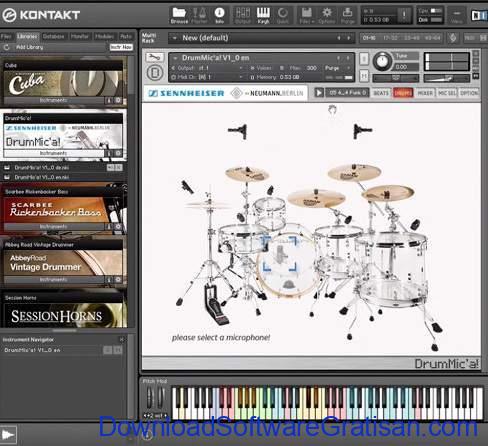
Task: Show the Output mixer section
Action: coord(243,15)
